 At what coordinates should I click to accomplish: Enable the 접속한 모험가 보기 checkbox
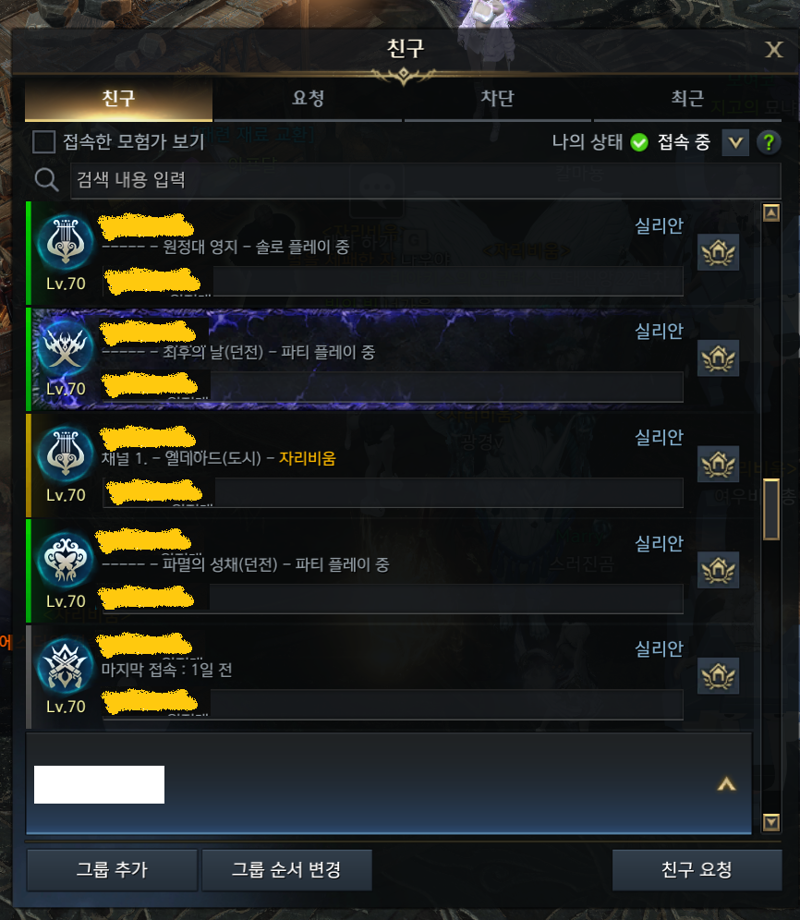(43, 142)
